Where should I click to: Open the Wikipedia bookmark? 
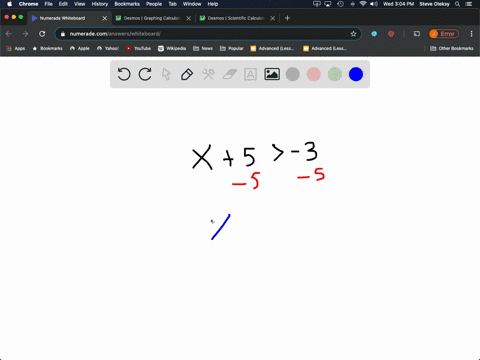[x=172, y=48]
